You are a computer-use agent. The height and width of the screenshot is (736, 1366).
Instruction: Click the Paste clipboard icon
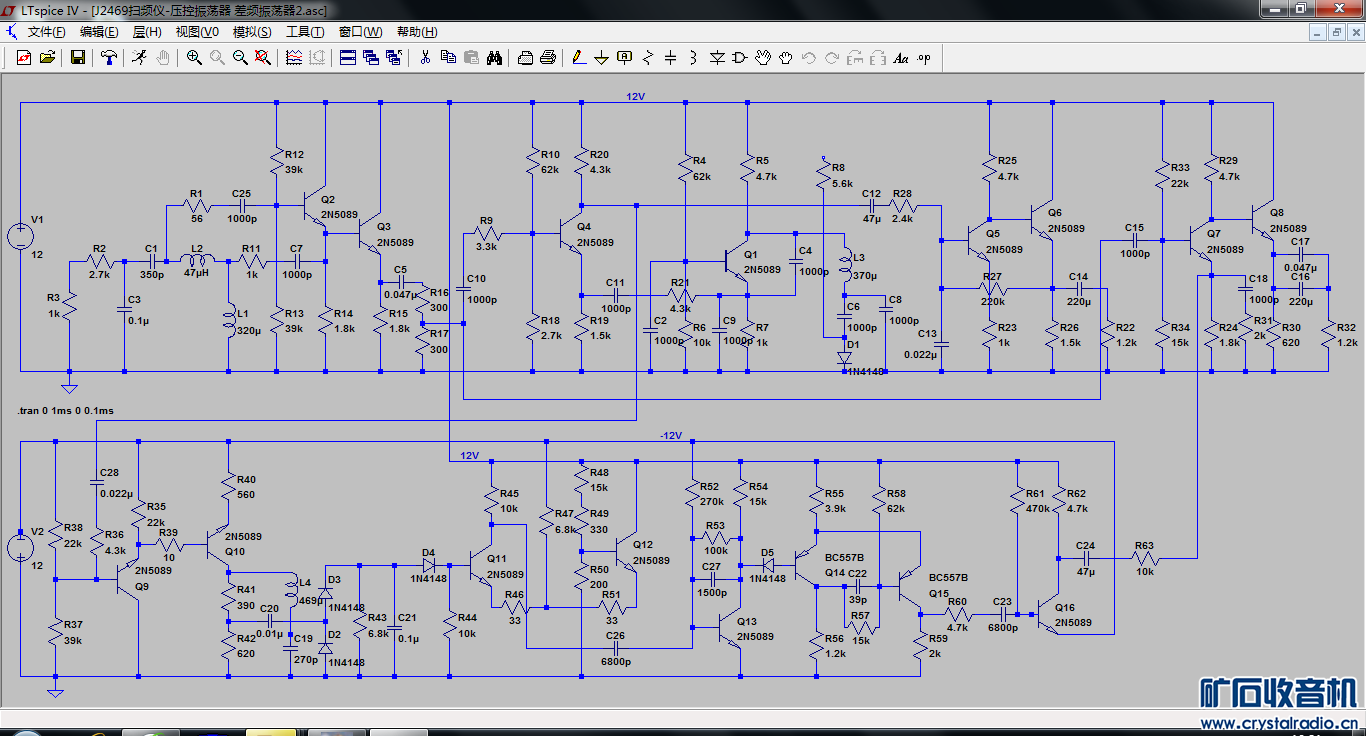click(x=471, y=58)
